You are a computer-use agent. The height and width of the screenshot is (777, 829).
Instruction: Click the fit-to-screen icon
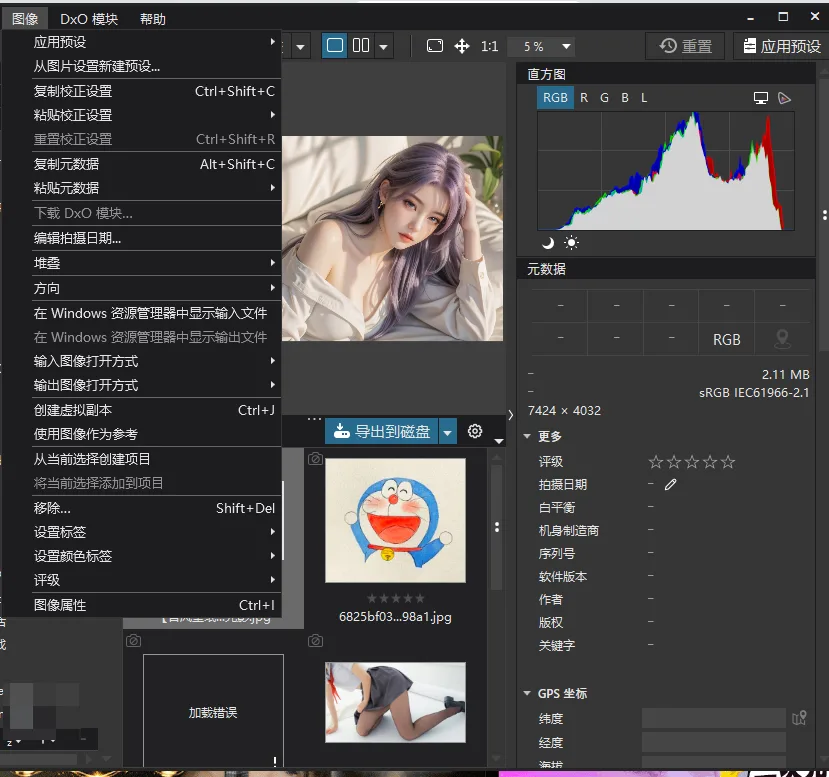(x=435, y=46)
